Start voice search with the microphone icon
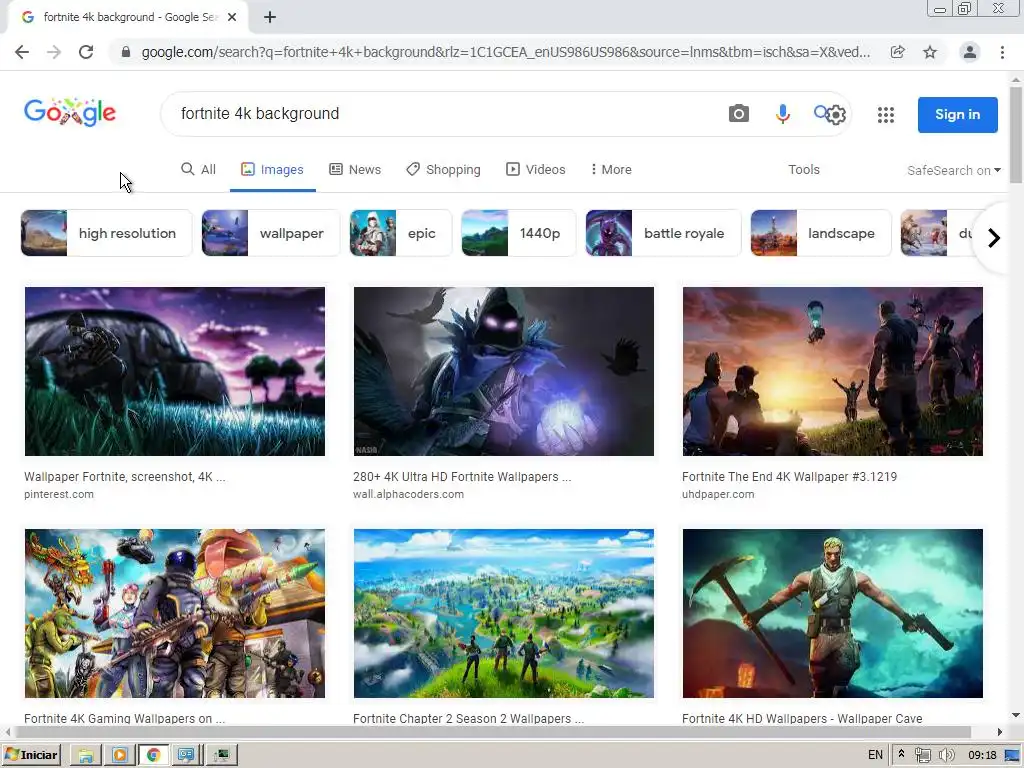The image size is (1024, 768). coord(782,114)
